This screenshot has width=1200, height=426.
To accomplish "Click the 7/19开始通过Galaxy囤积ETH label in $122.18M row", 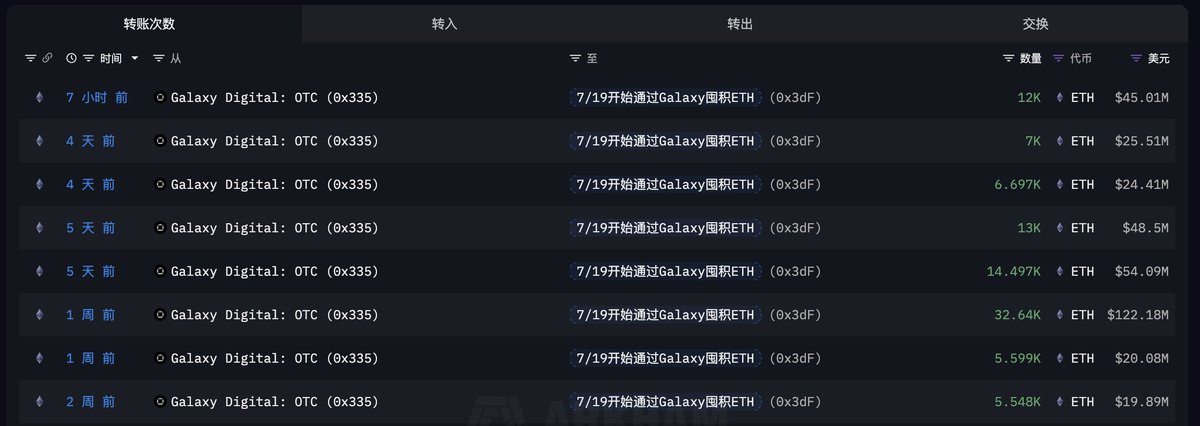I will pos(665,315).
